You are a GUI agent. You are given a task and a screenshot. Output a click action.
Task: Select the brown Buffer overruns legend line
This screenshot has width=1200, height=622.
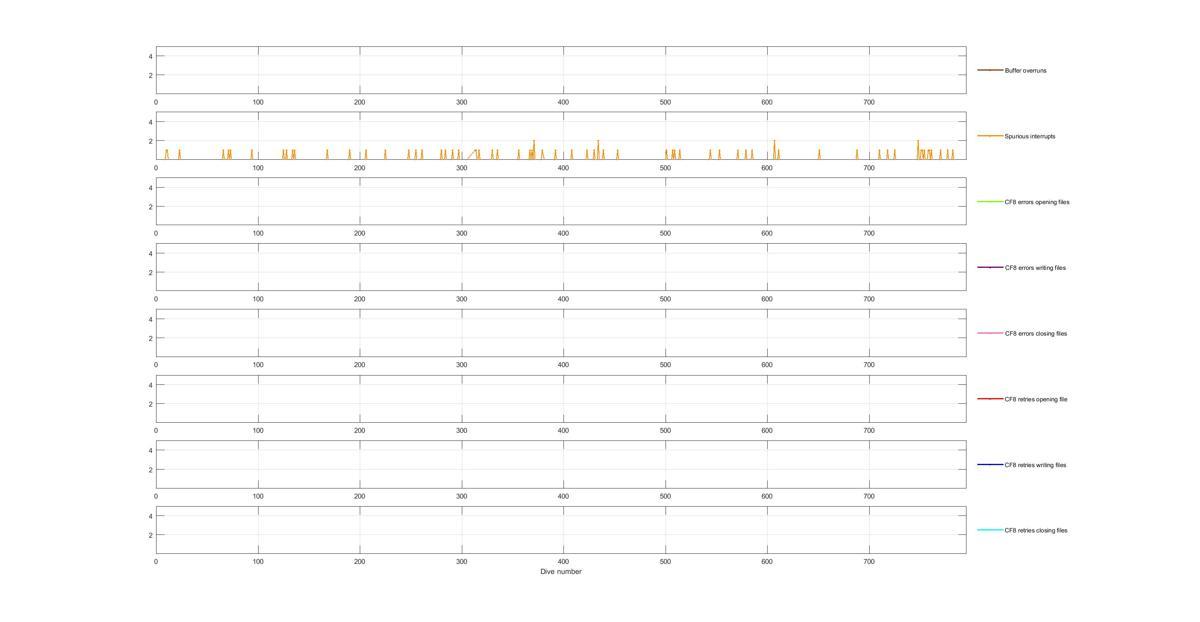[990, 70]
